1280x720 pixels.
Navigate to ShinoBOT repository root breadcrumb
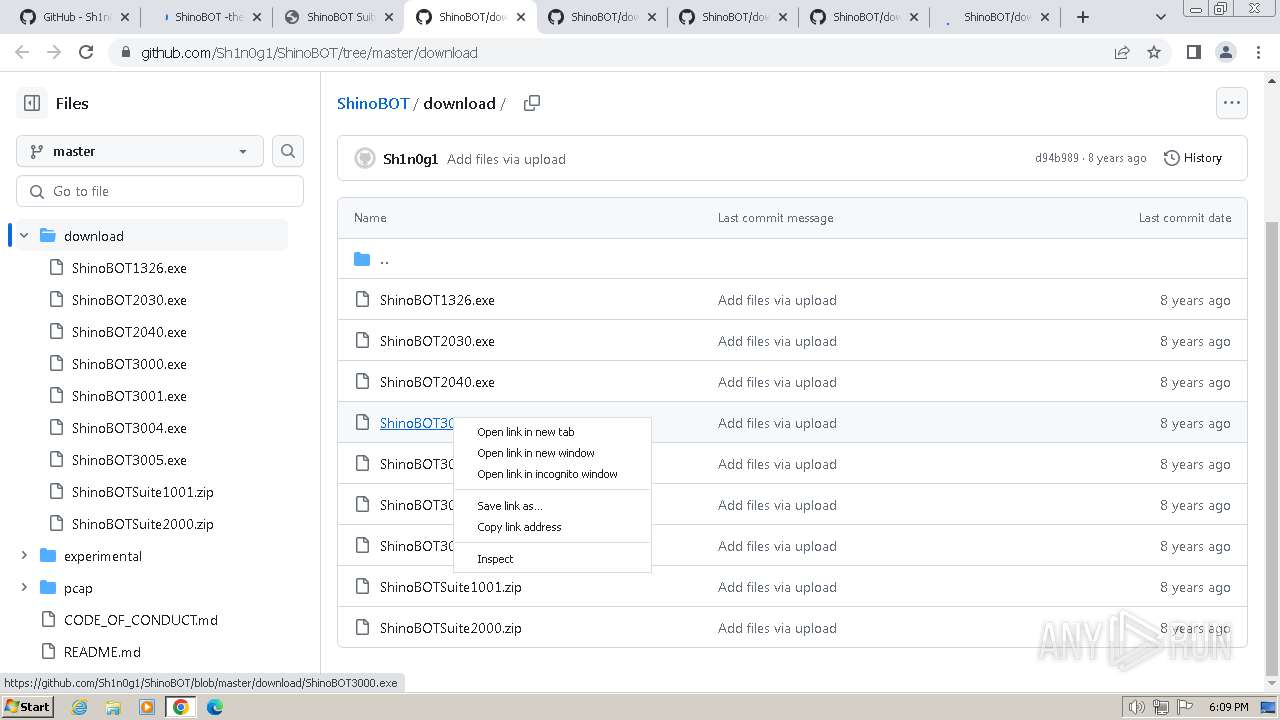373,103
